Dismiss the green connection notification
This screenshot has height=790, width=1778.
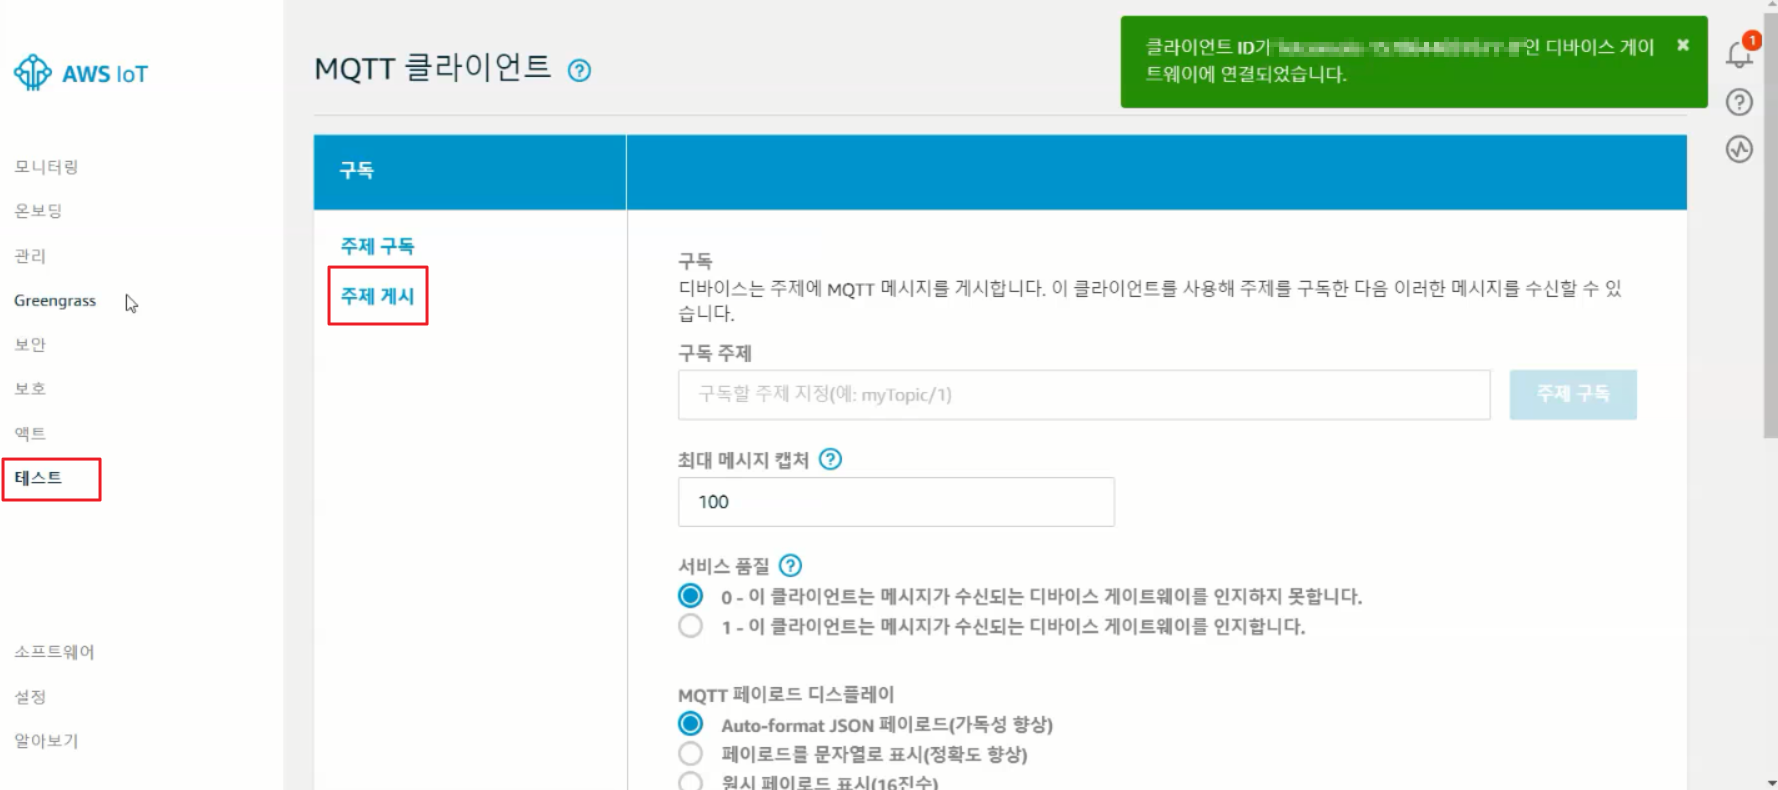[1683, 45]
